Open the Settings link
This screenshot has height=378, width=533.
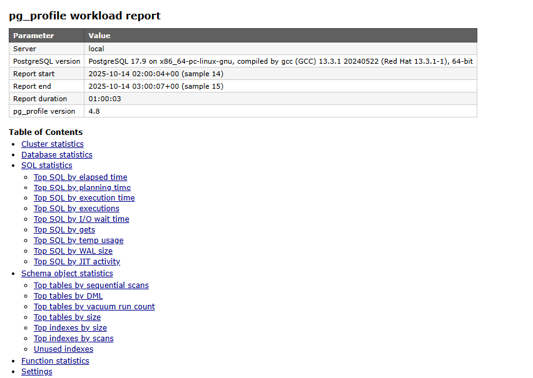(x=37, y=372)
